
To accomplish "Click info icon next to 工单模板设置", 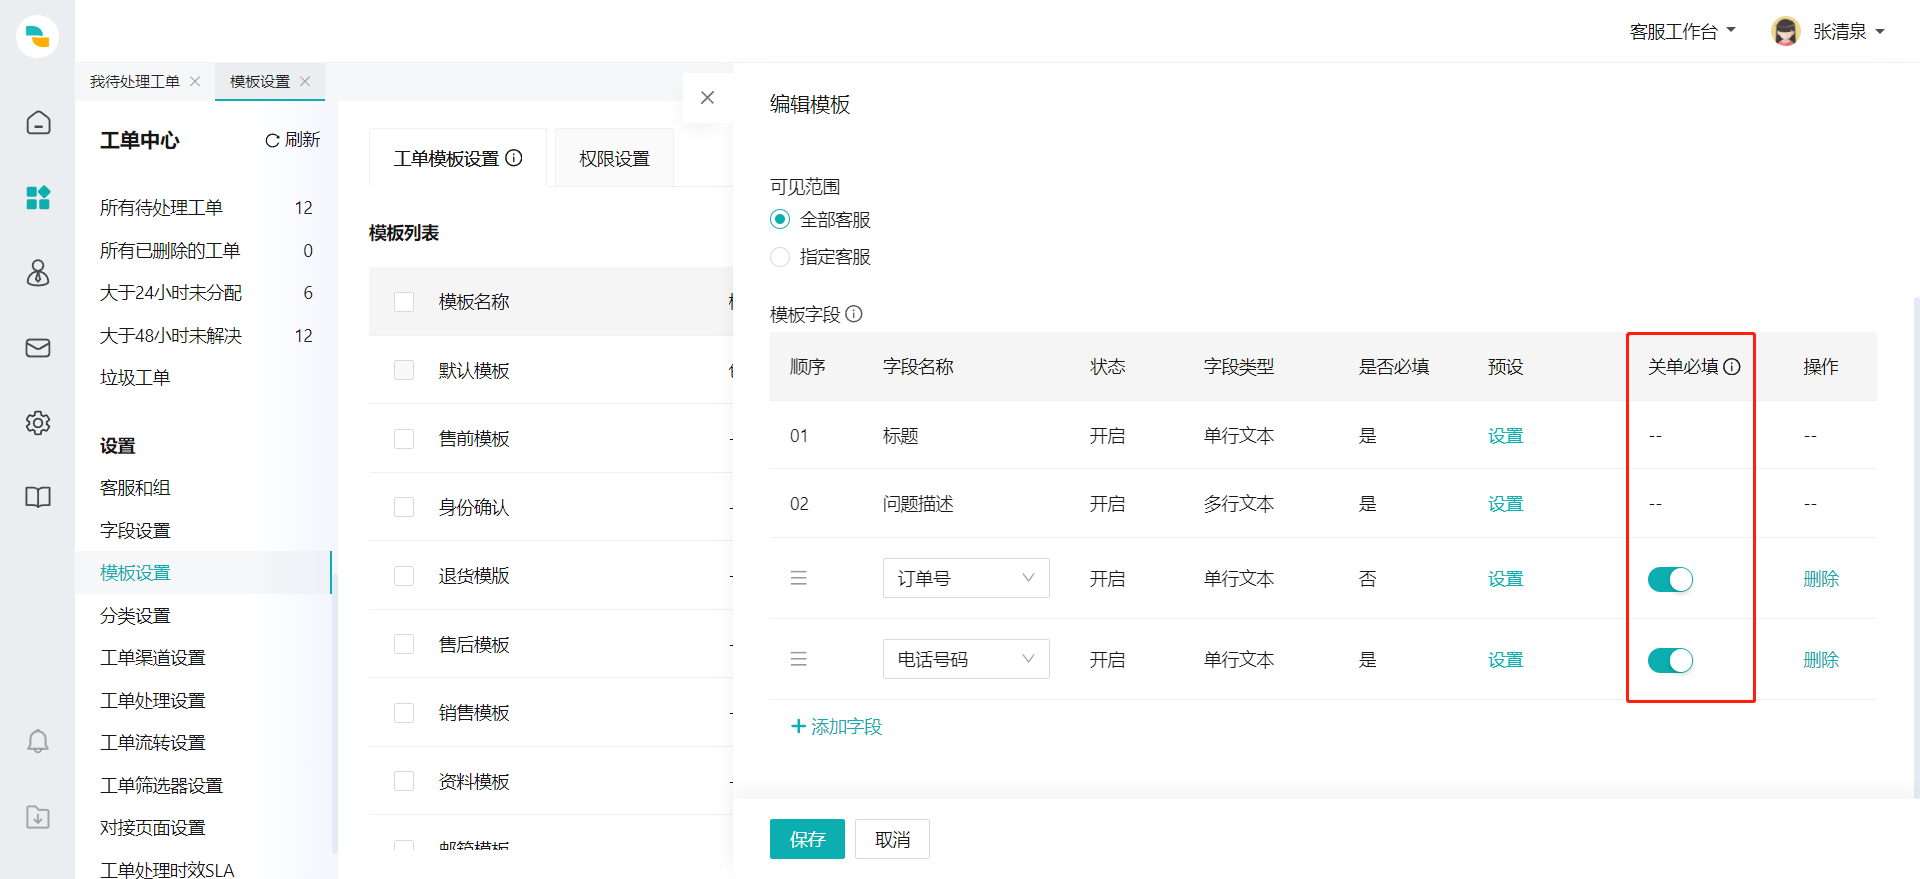I will [x=514, y=158].
